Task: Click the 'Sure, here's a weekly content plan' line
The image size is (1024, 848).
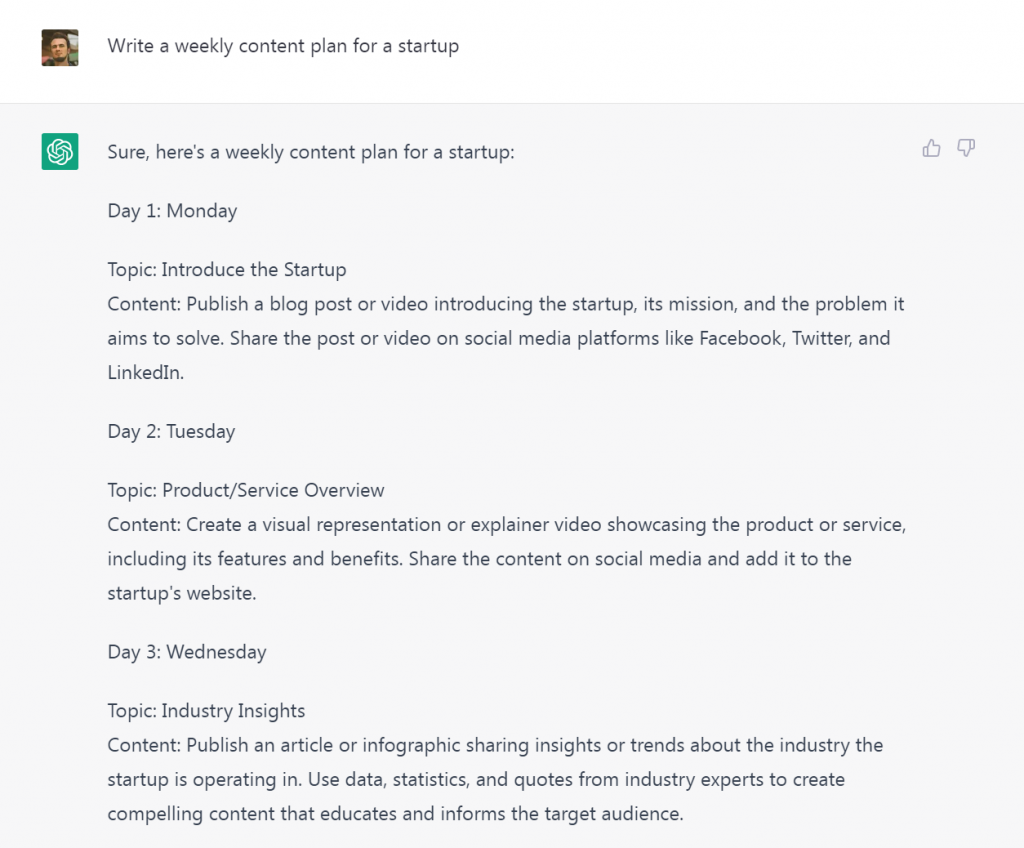Action: pyautogui.click(x=311, y=152)
